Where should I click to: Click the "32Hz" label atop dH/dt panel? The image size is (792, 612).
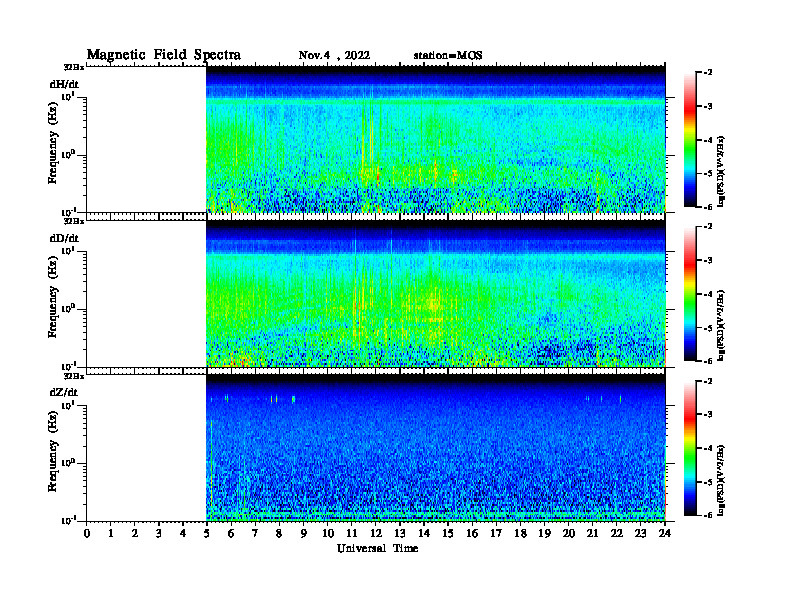pyautogui.click(x=74, y=67)
